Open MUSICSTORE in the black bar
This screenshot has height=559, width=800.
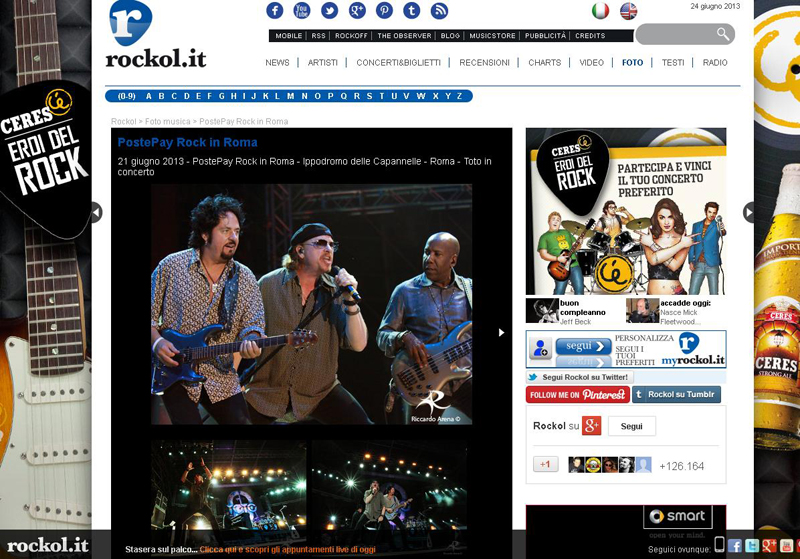[x=492, y=36]
